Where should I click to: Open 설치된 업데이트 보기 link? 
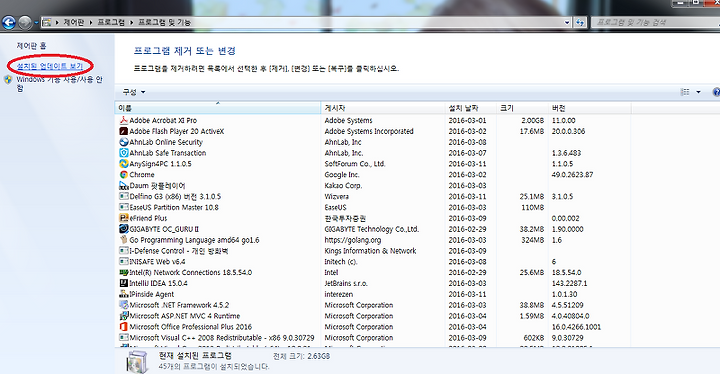tap(50, 66)
